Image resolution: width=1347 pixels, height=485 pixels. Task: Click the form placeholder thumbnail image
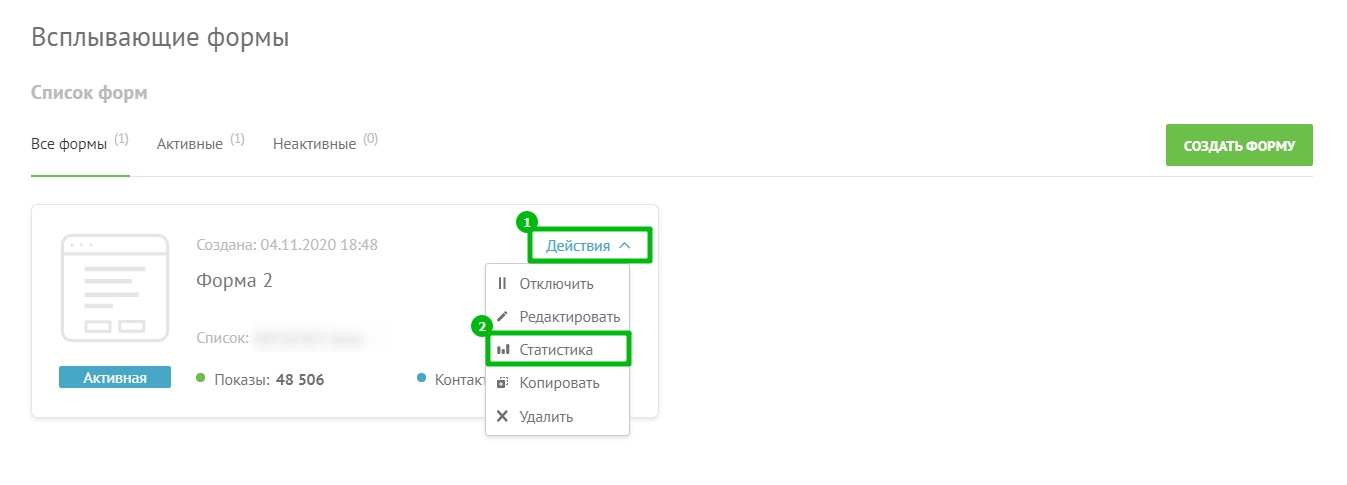point(115,287)
